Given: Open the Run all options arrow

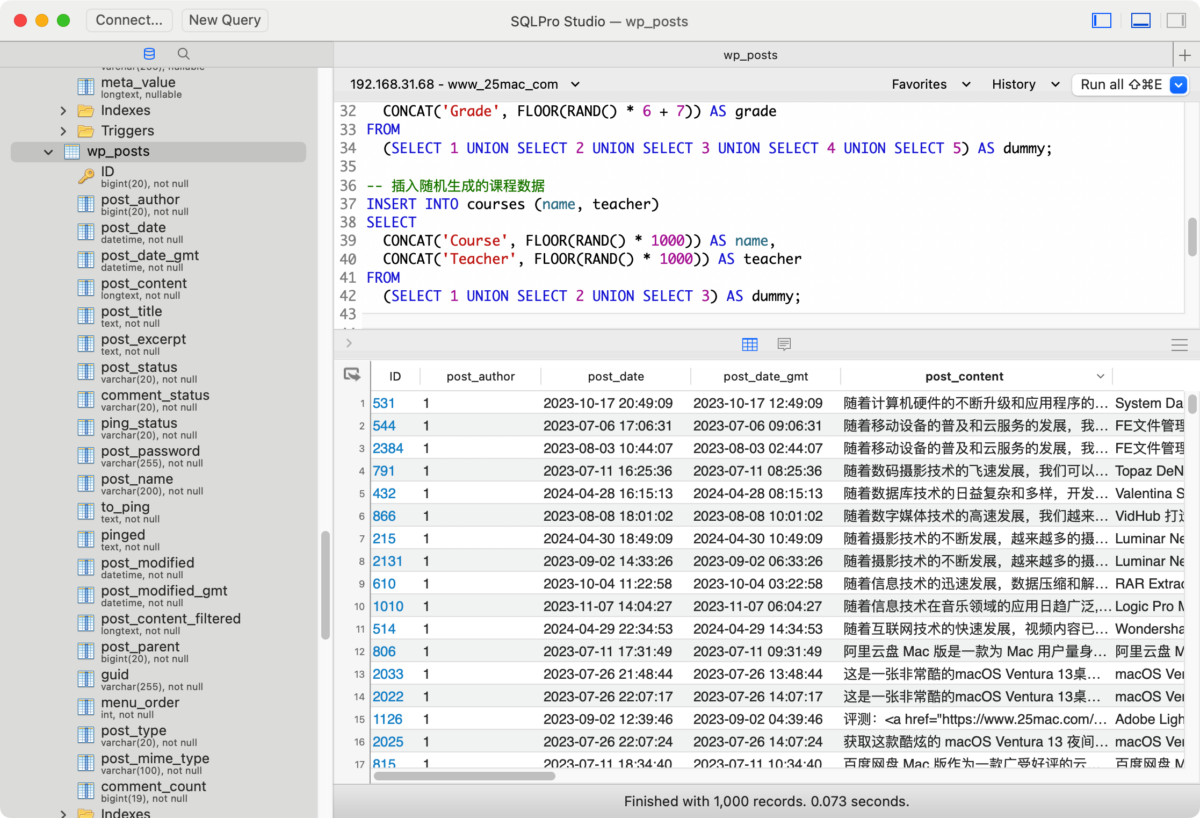Looking at the screenshot, I should point(1178,85).
